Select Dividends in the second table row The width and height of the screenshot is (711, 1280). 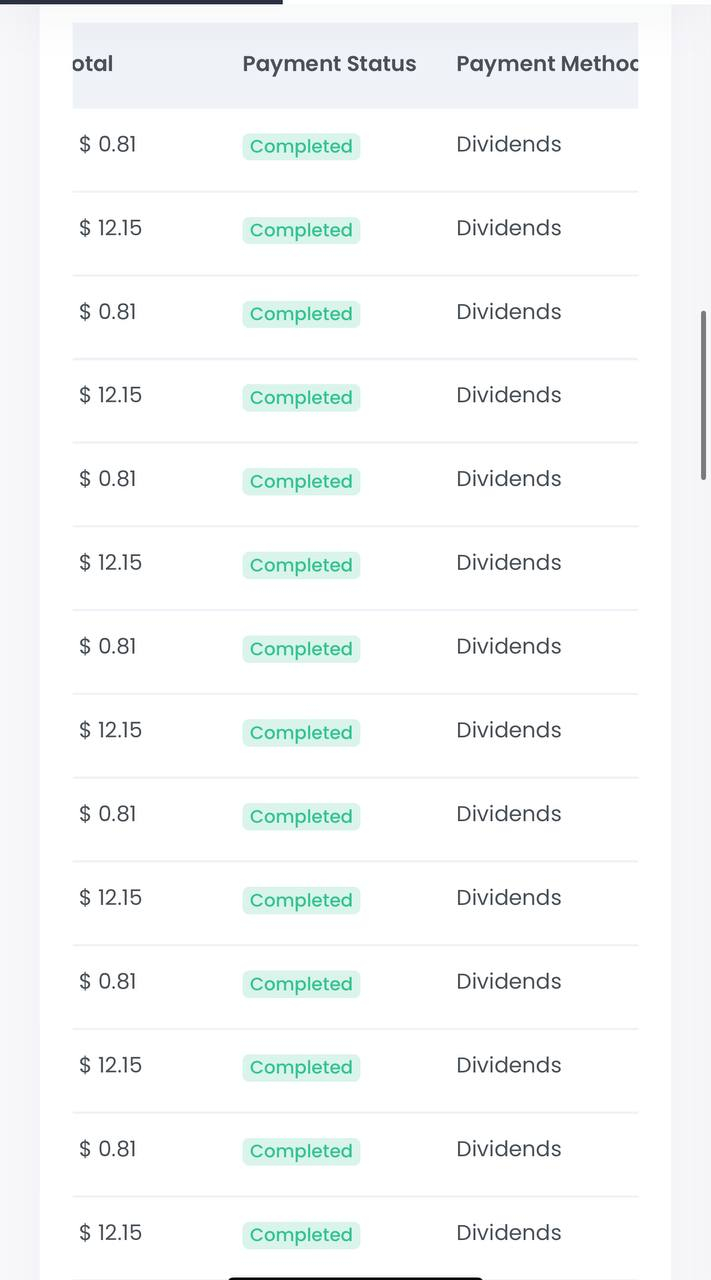coord(509,228)
